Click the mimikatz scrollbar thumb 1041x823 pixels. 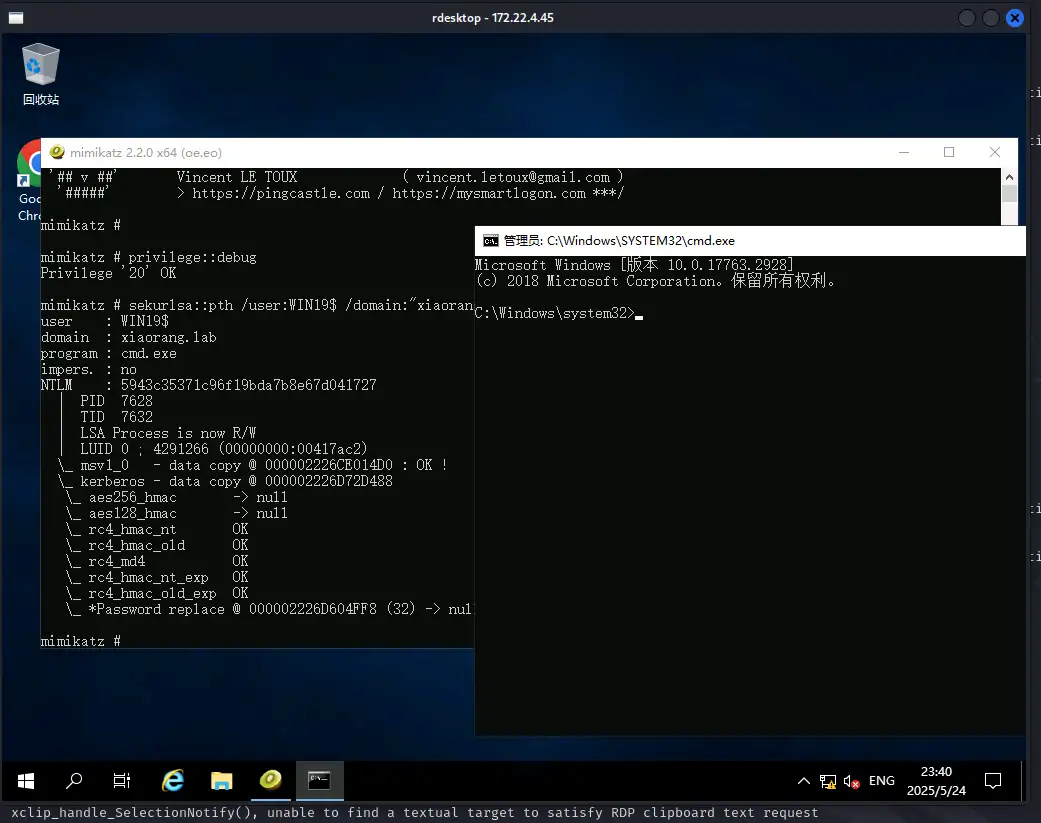coord(1009,194)
